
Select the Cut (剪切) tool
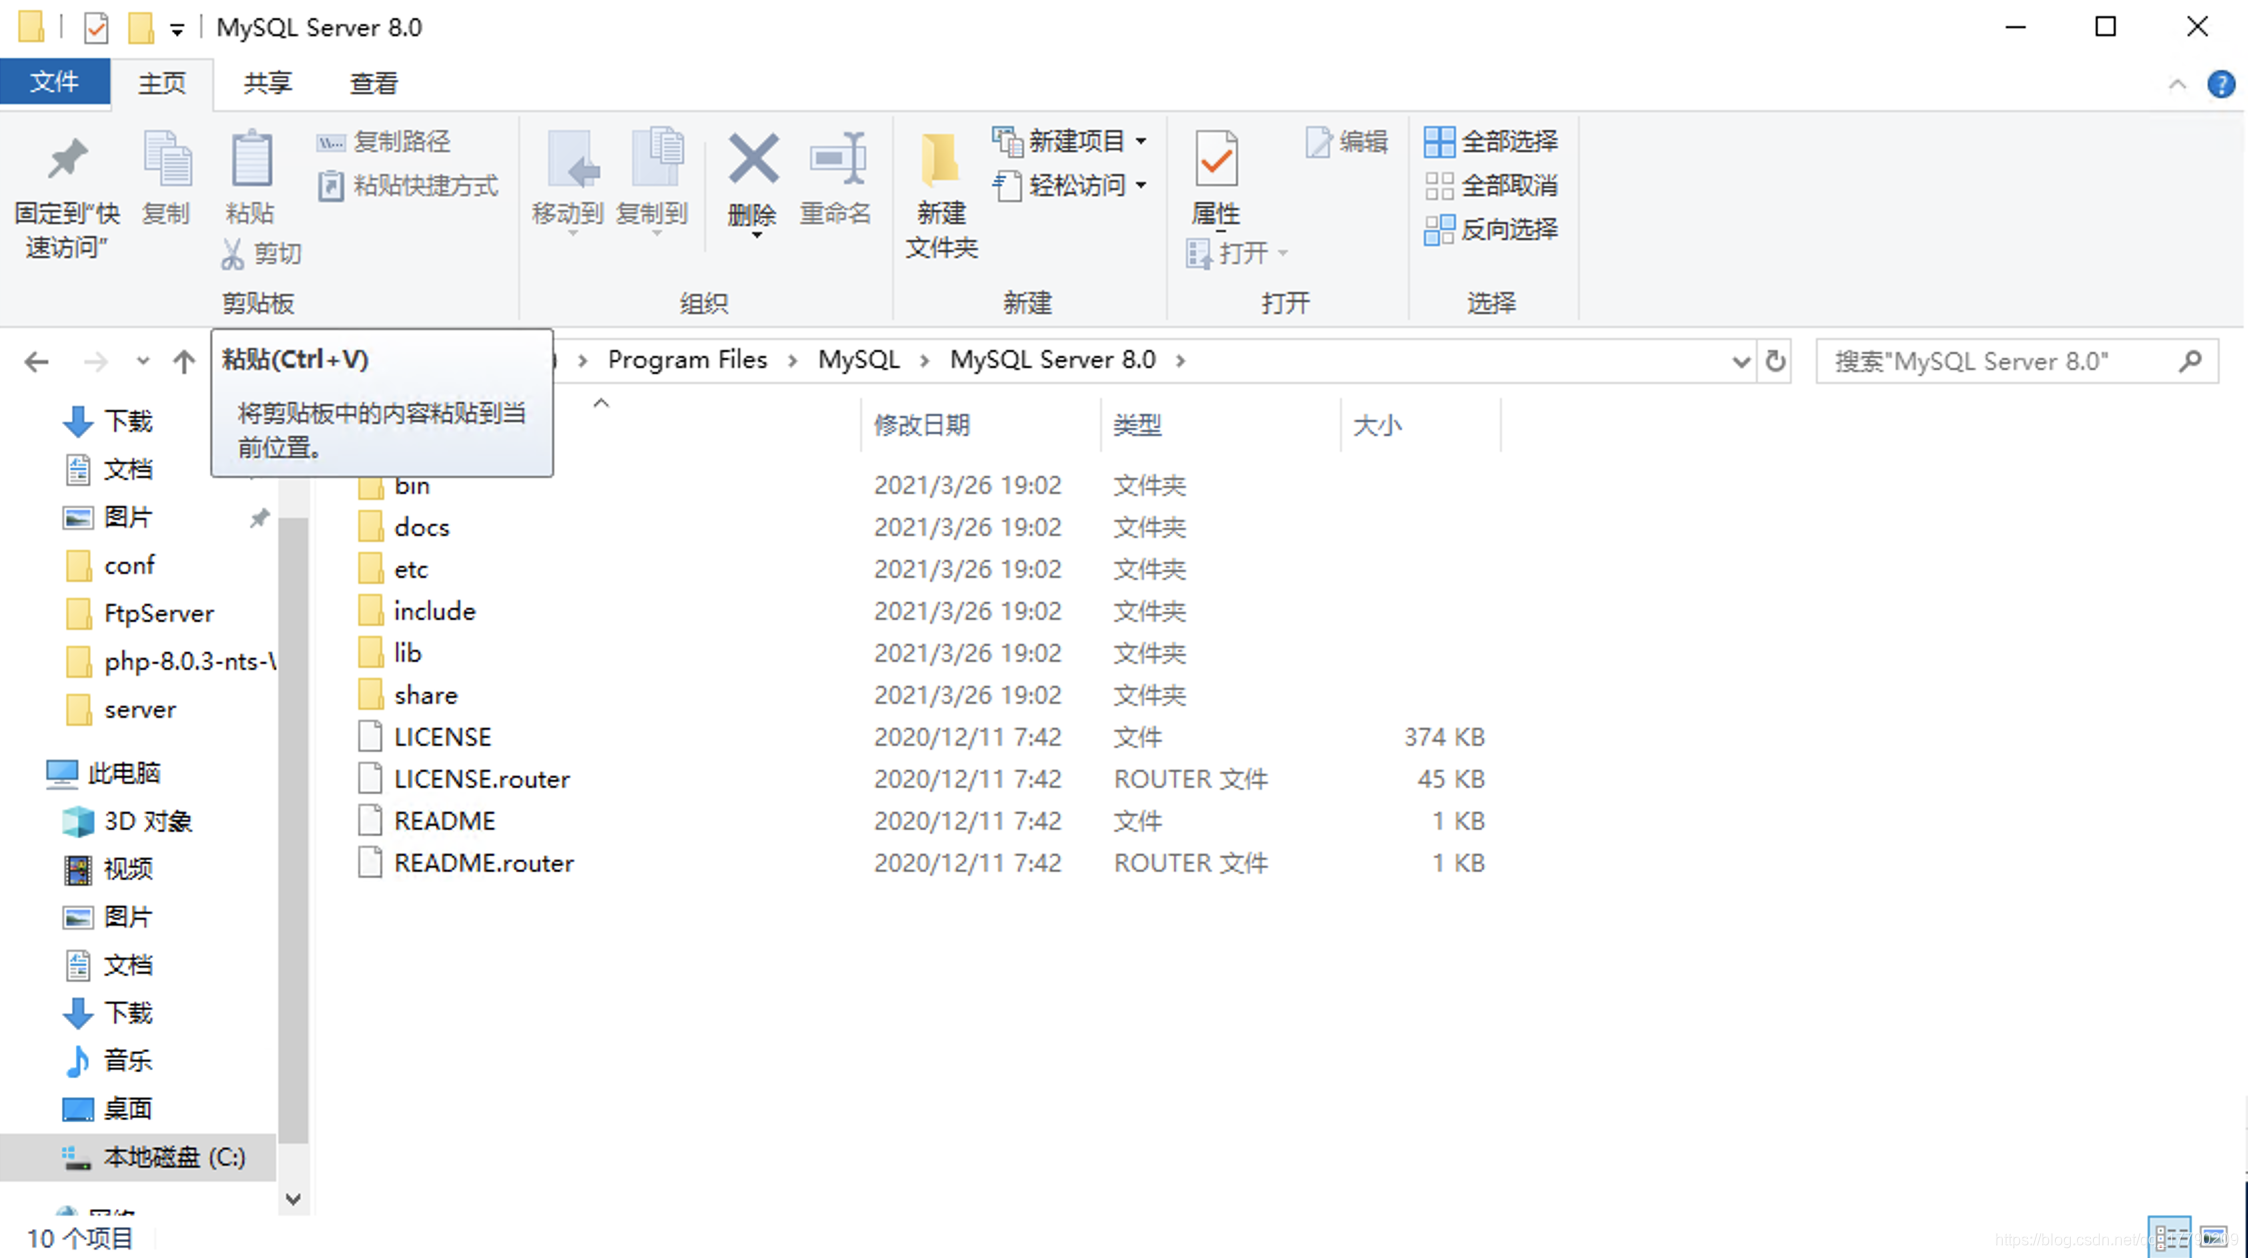coord(259,253)
